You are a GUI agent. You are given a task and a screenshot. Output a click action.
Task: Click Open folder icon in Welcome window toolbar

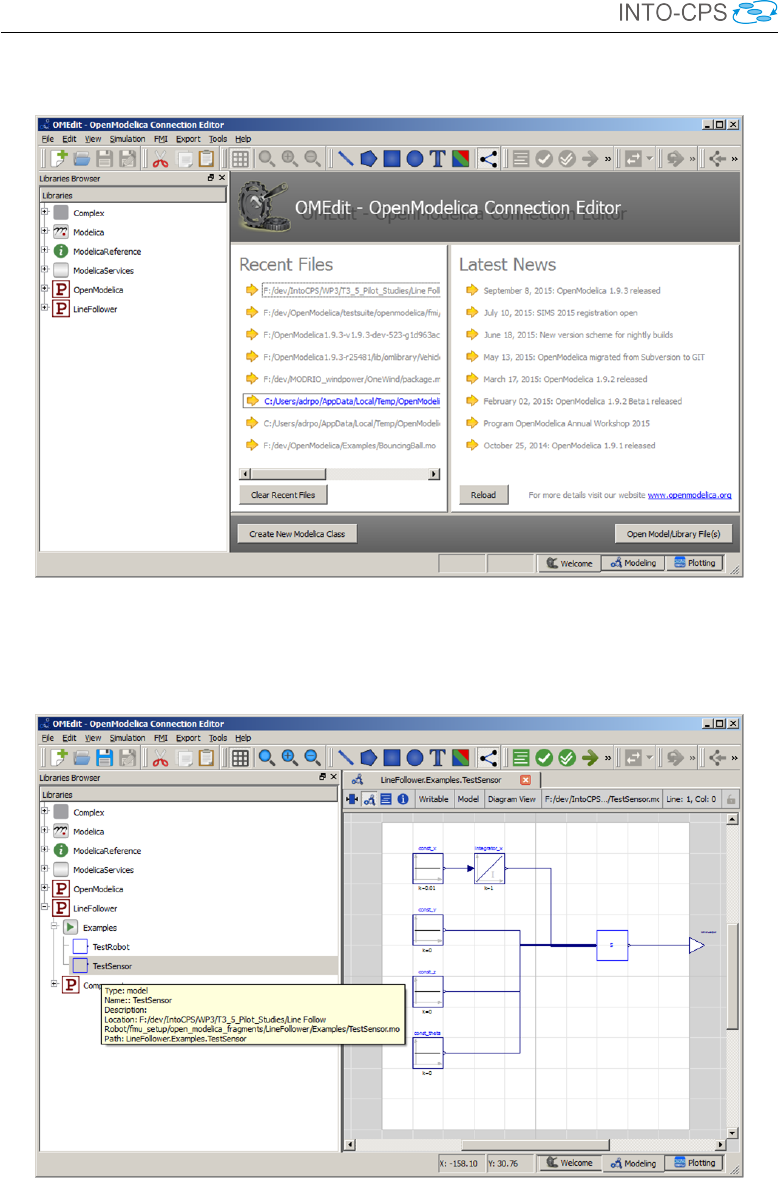coord(82,159)
